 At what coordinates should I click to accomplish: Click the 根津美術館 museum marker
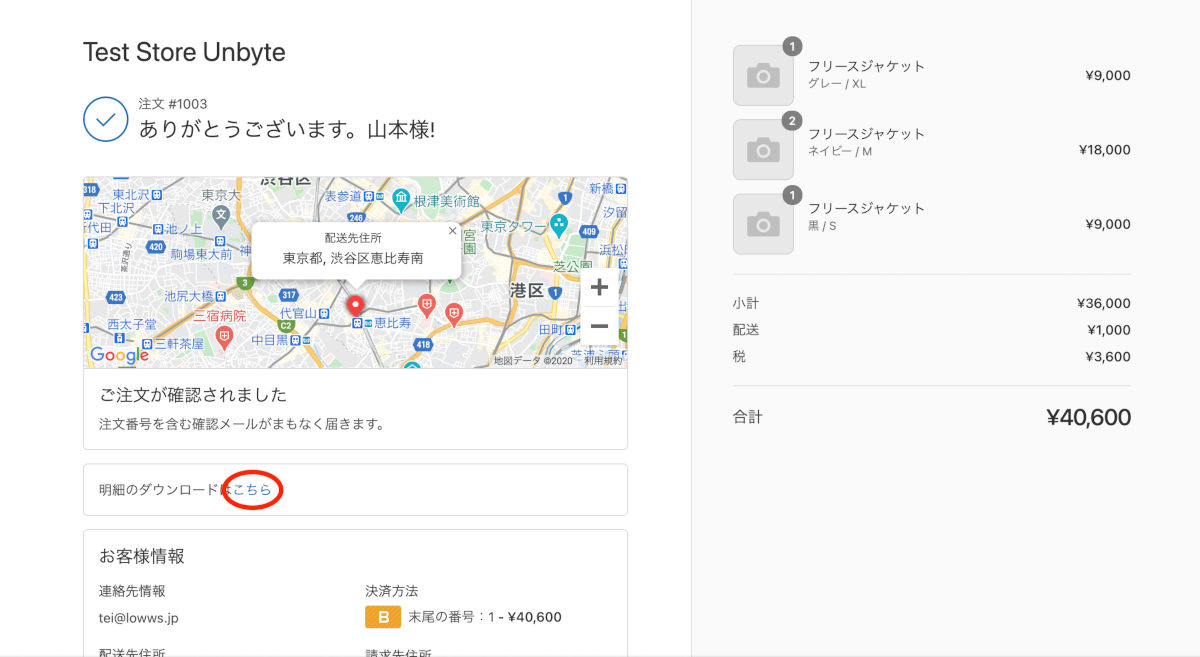pyautogui.click(x=401, y=199)
